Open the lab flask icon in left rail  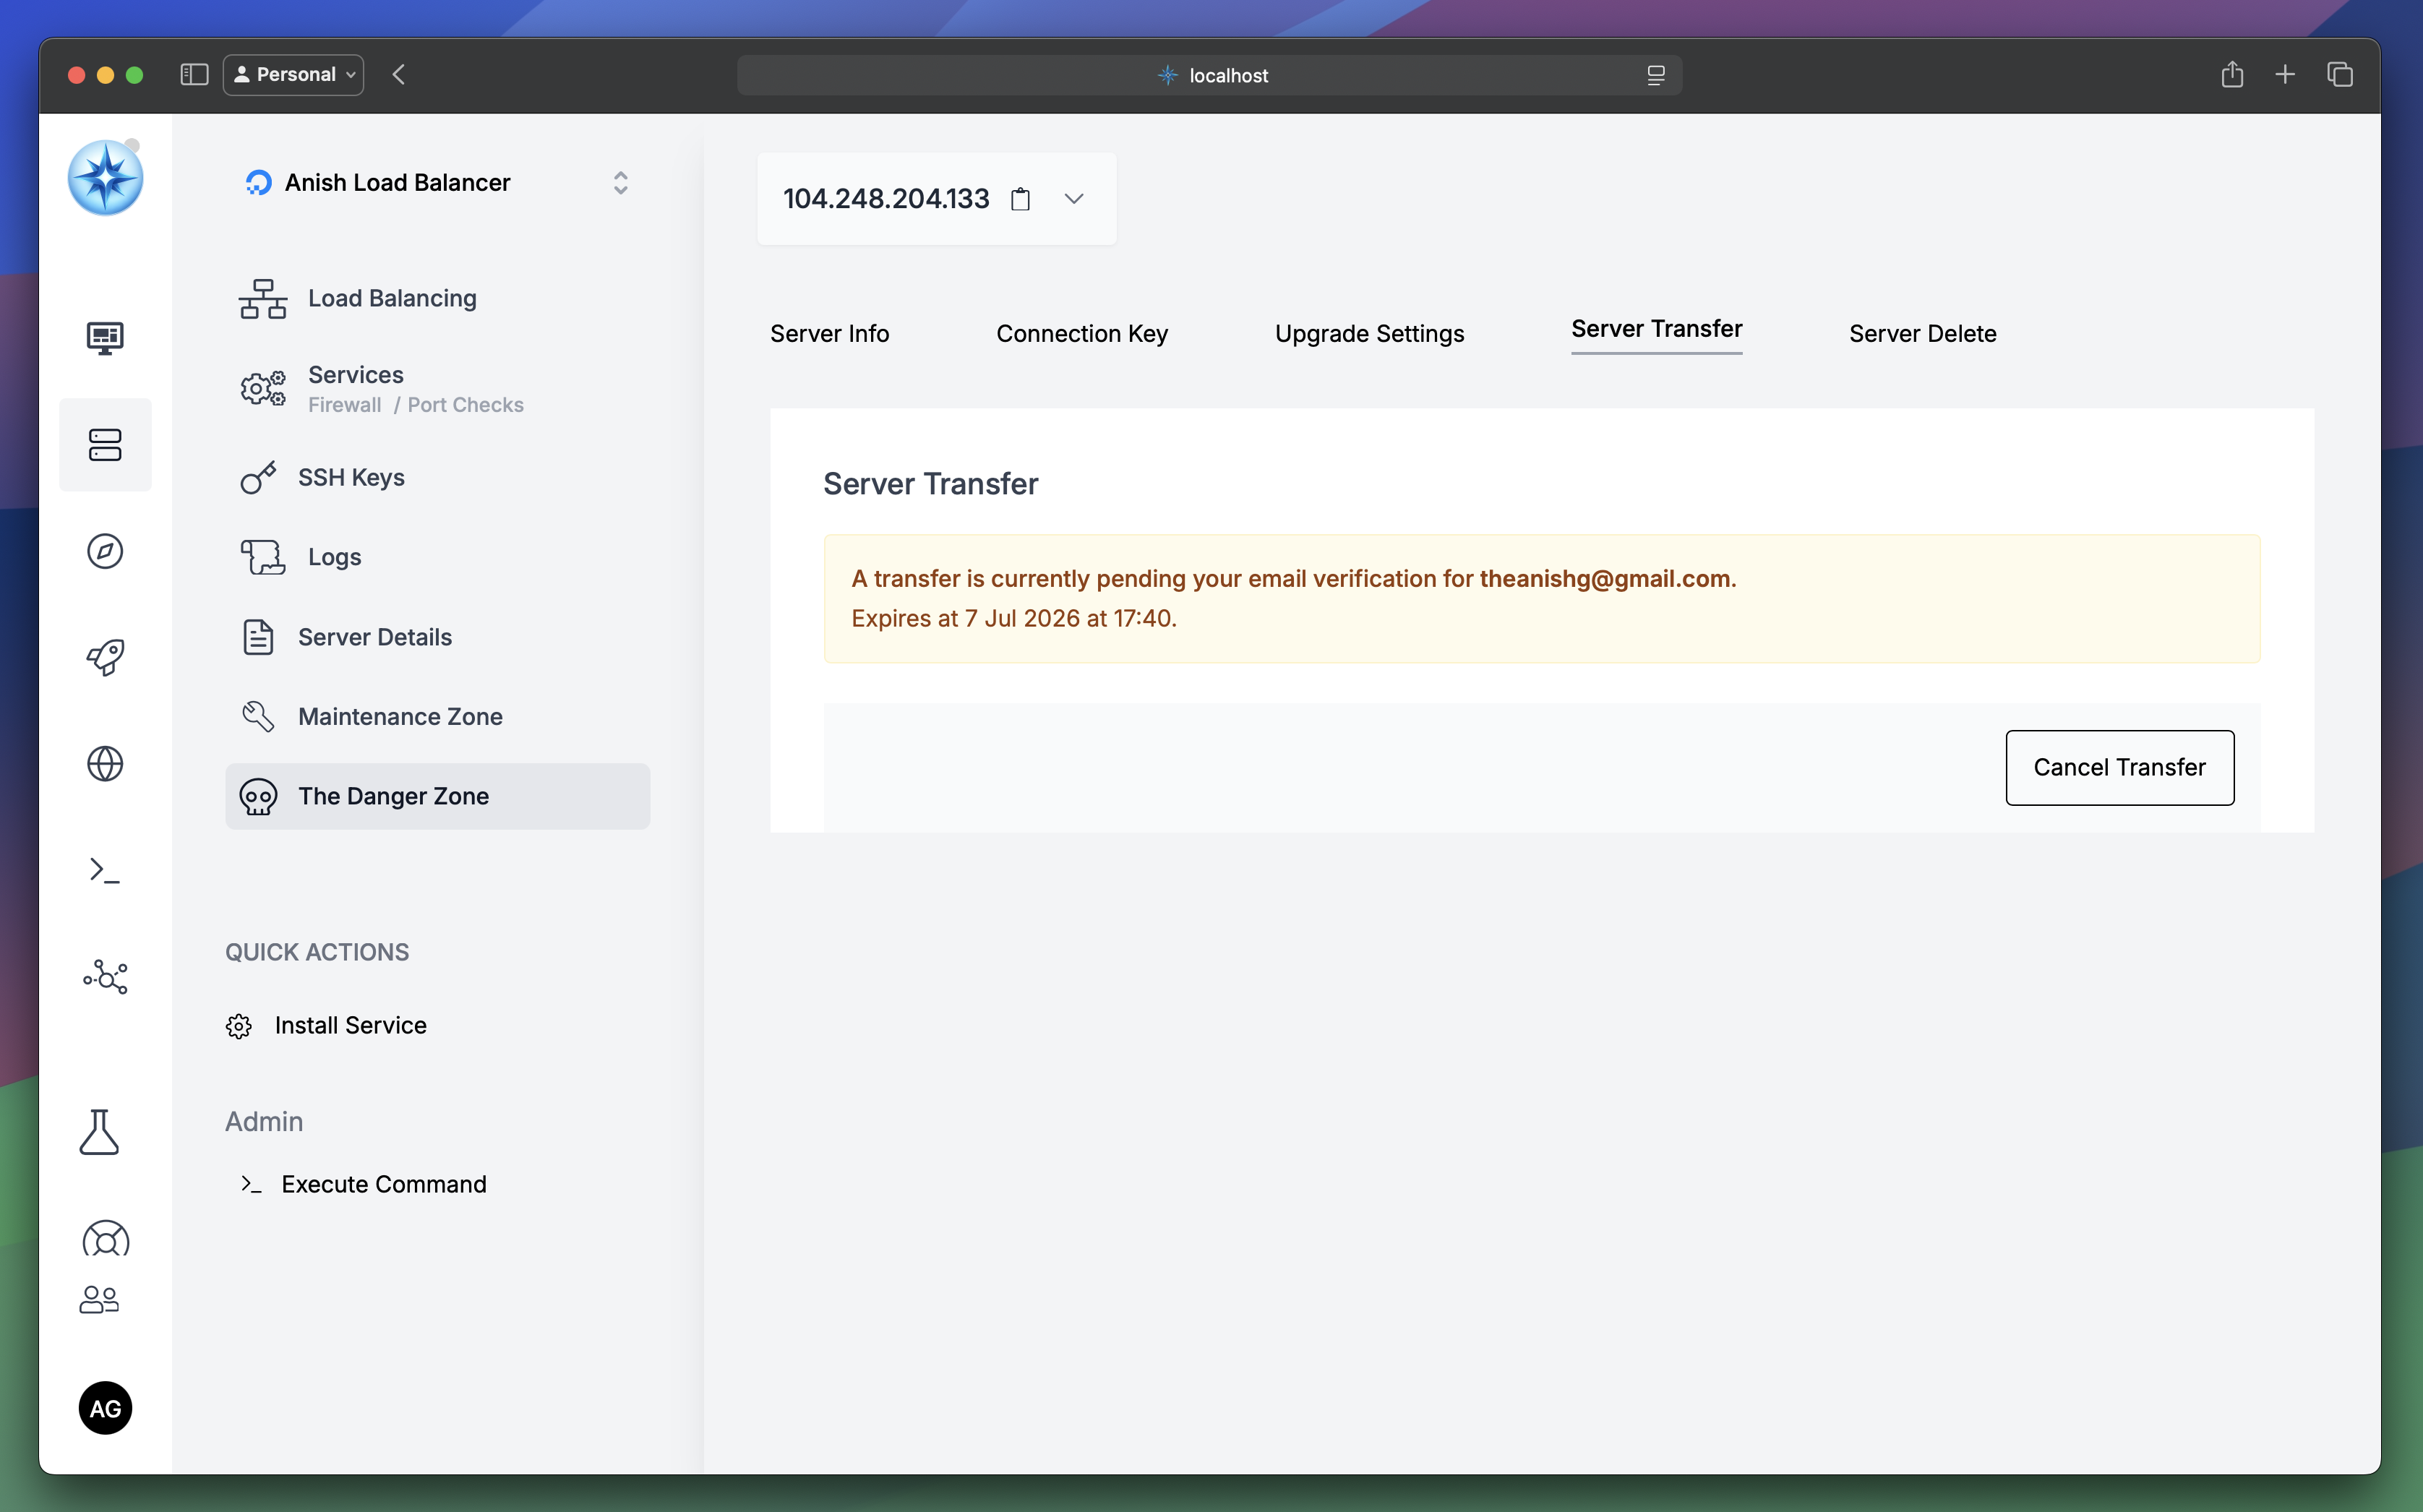pos(99,1132)
